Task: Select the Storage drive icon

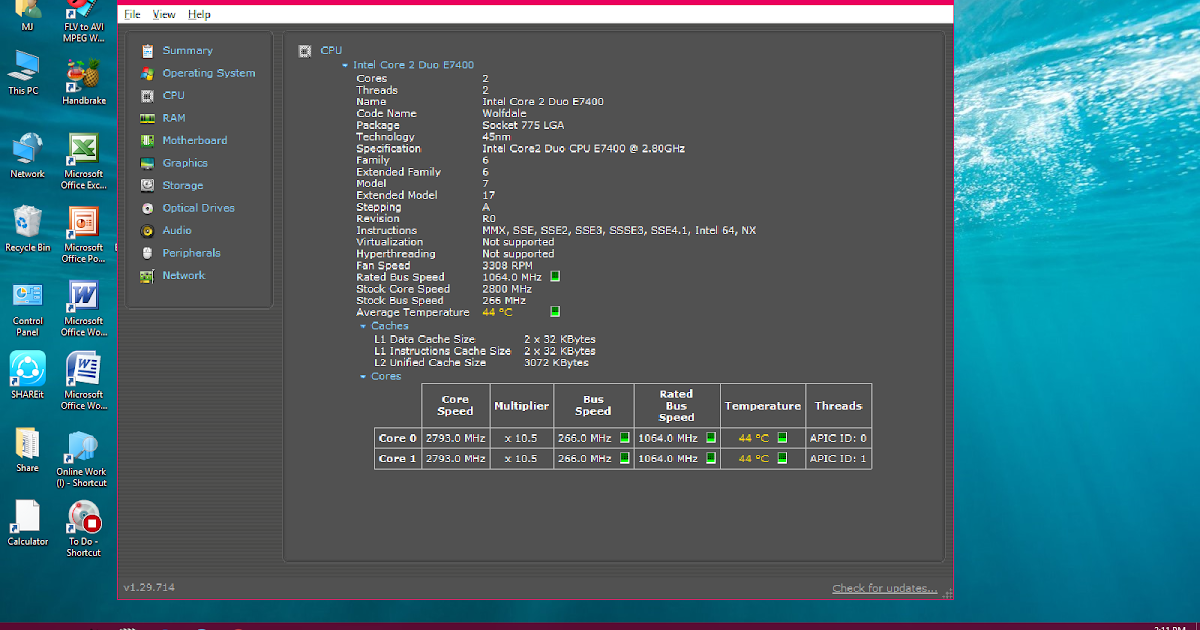Action: (147, 185)
